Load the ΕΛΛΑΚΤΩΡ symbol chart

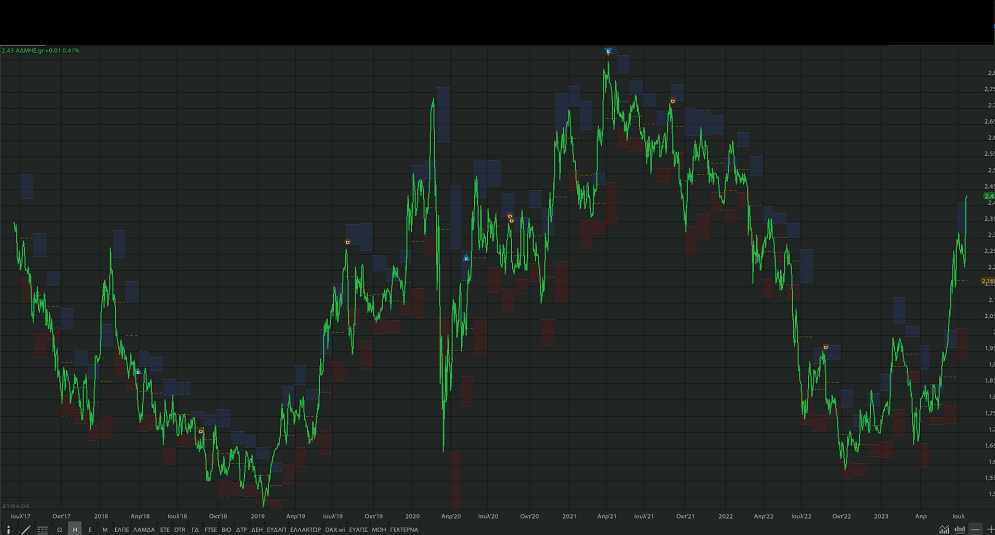click(x=306, y=529)
